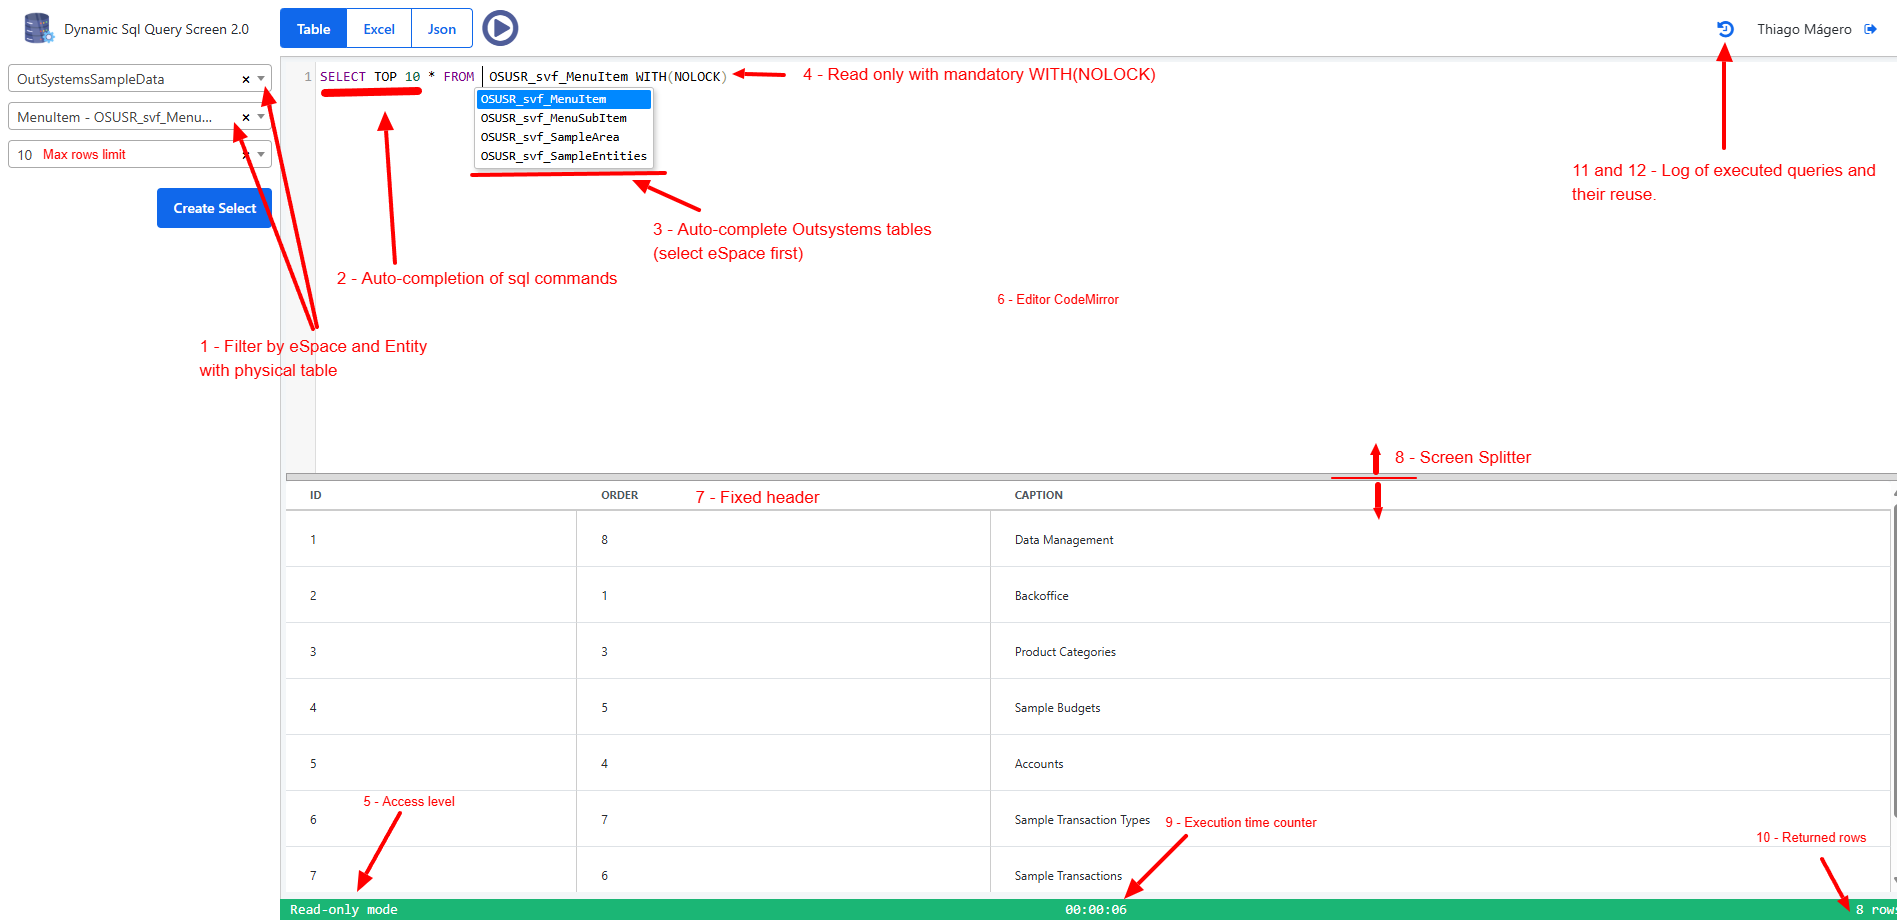Select the Data Management caption cell

coord(1064,540)
